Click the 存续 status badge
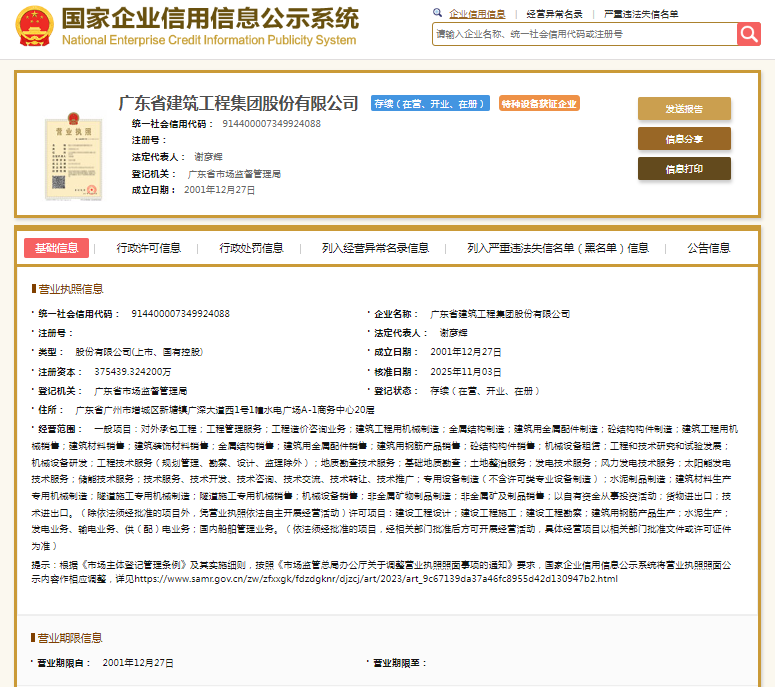Image resolution: width=775 pixels, height=687 pixels. point(430,104)
